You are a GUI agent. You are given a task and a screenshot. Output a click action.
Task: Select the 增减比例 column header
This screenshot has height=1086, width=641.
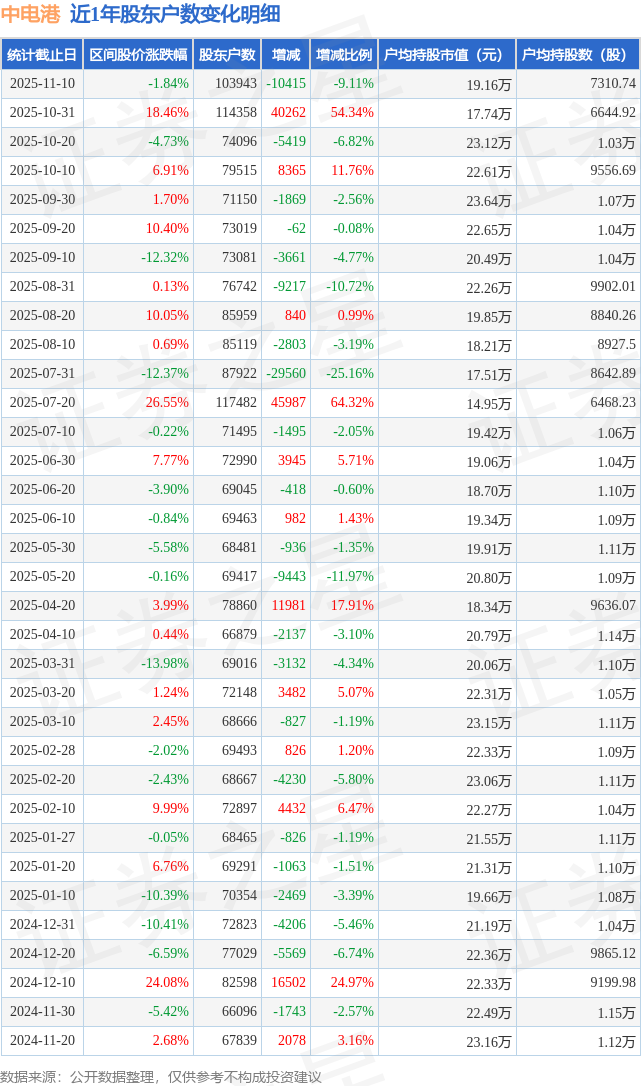point(343,55)
